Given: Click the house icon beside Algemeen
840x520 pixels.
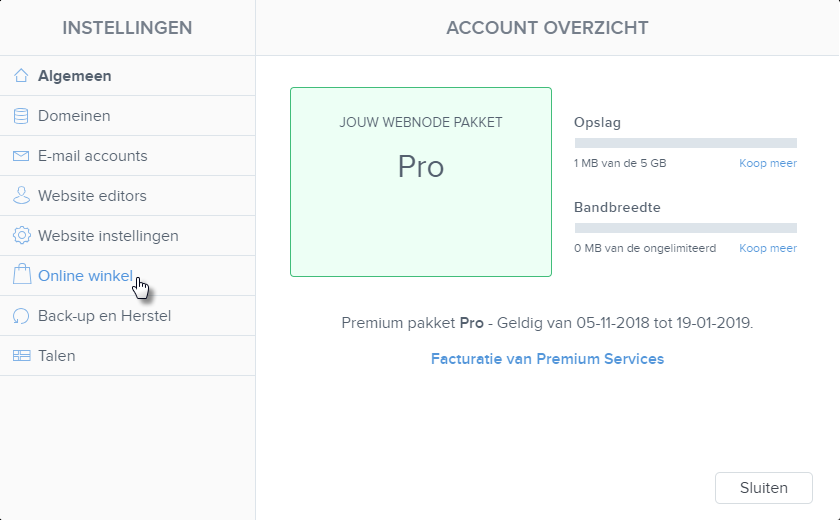Looking at the screenshot, I should [x=21, y=76].
